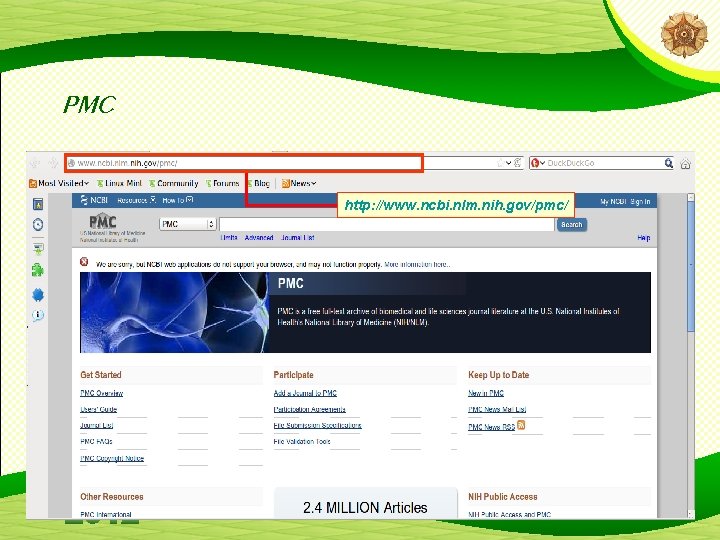This screenshot has height=540, width=720.
Task: Open the DuckDuckGo search engine dropdown
Action: point(538,163)
